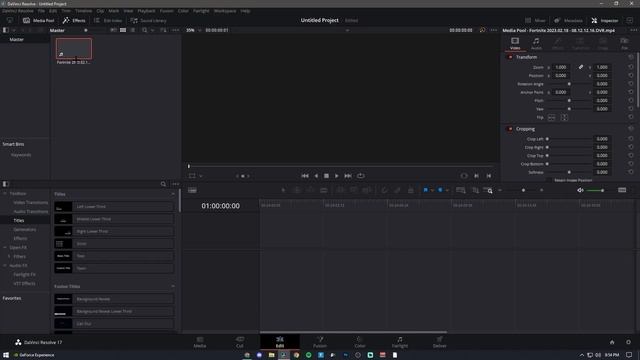
Task: Click the Softness slider handle
Action: coord(569,172)
